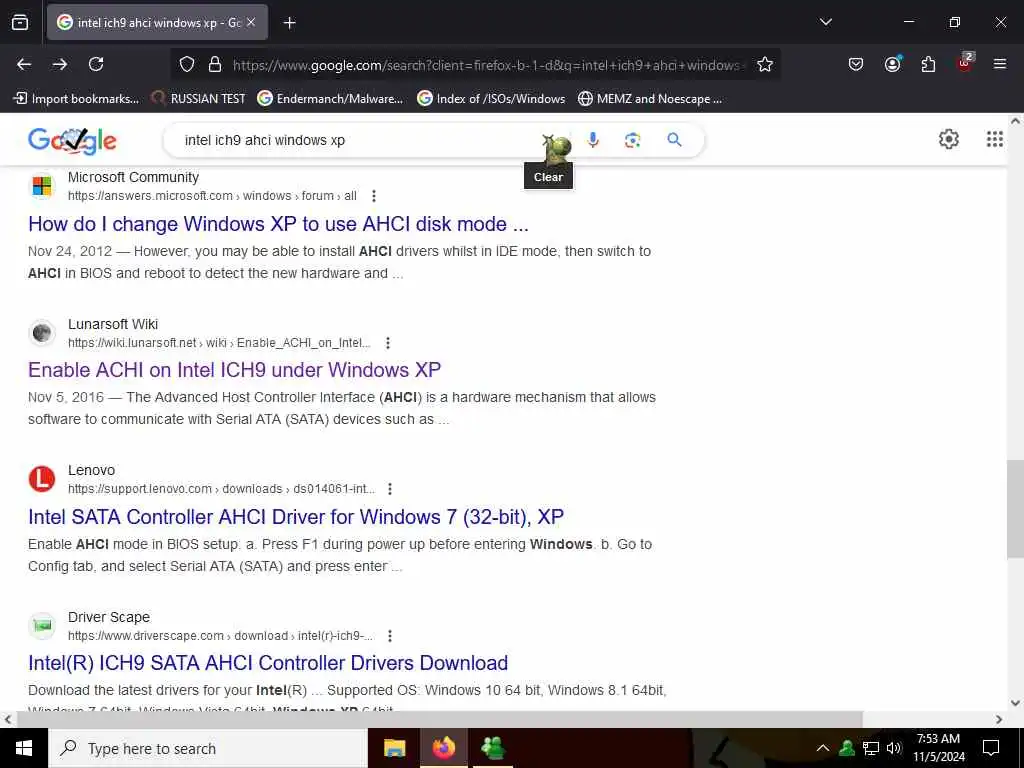
Task: Open Google quick settings gear
Action: (x=948, y=138)
